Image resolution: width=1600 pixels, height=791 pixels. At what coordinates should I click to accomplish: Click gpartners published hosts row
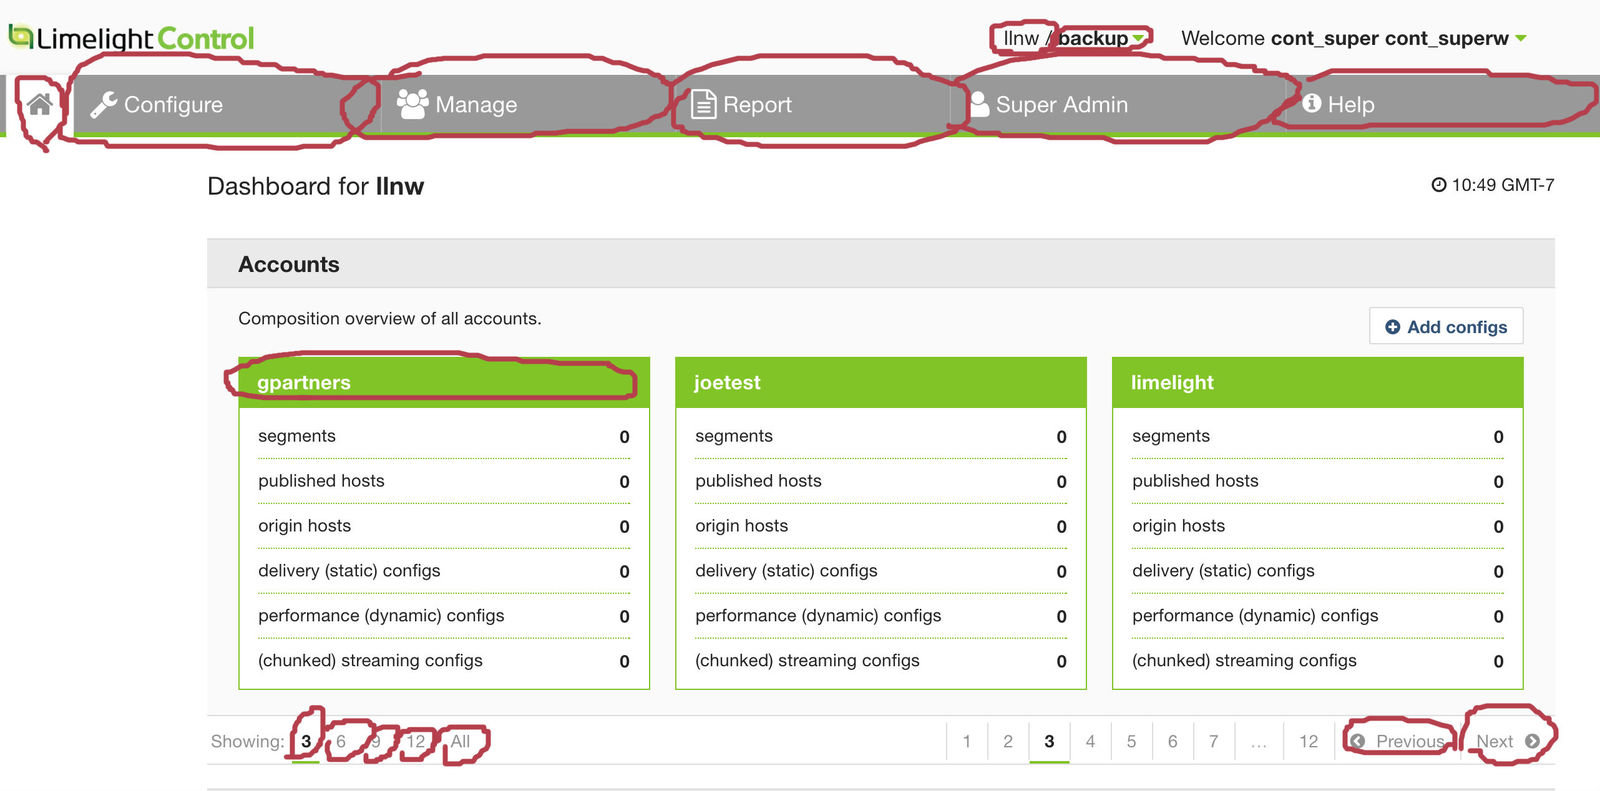pyautogui.click(x=444, y=481)
